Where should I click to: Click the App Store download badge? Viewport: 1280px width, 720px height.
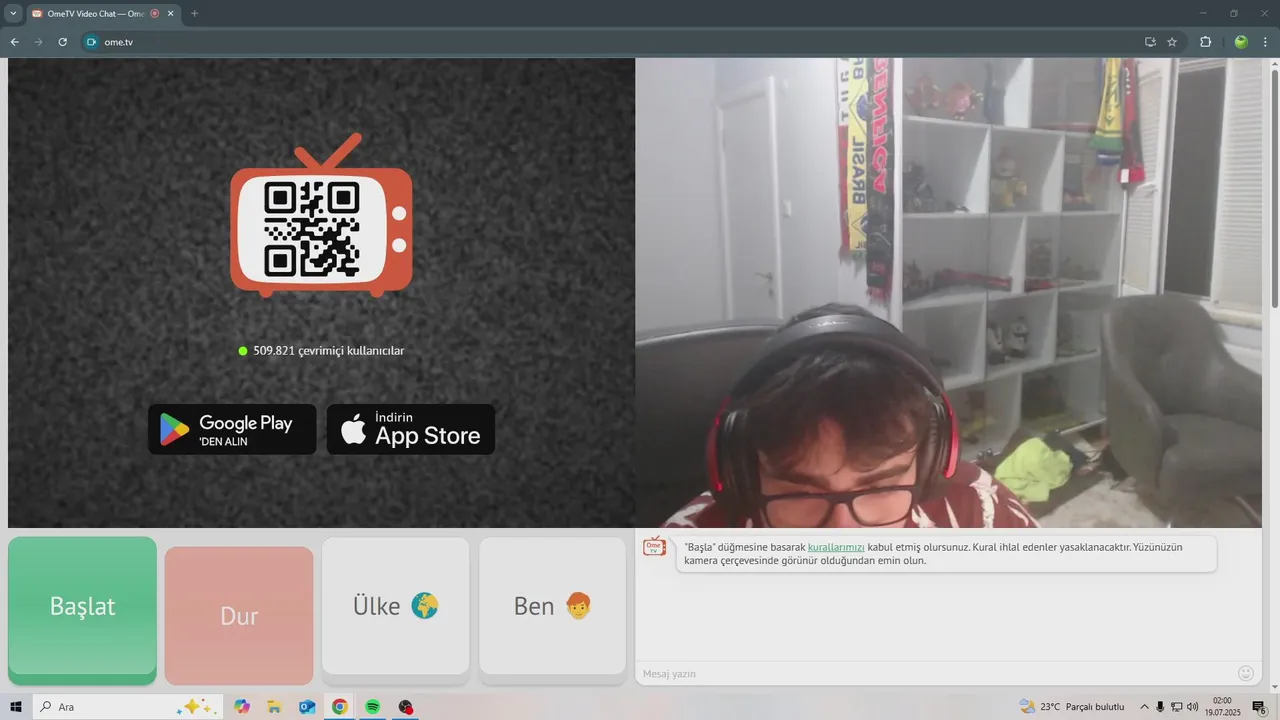[411, 429]
